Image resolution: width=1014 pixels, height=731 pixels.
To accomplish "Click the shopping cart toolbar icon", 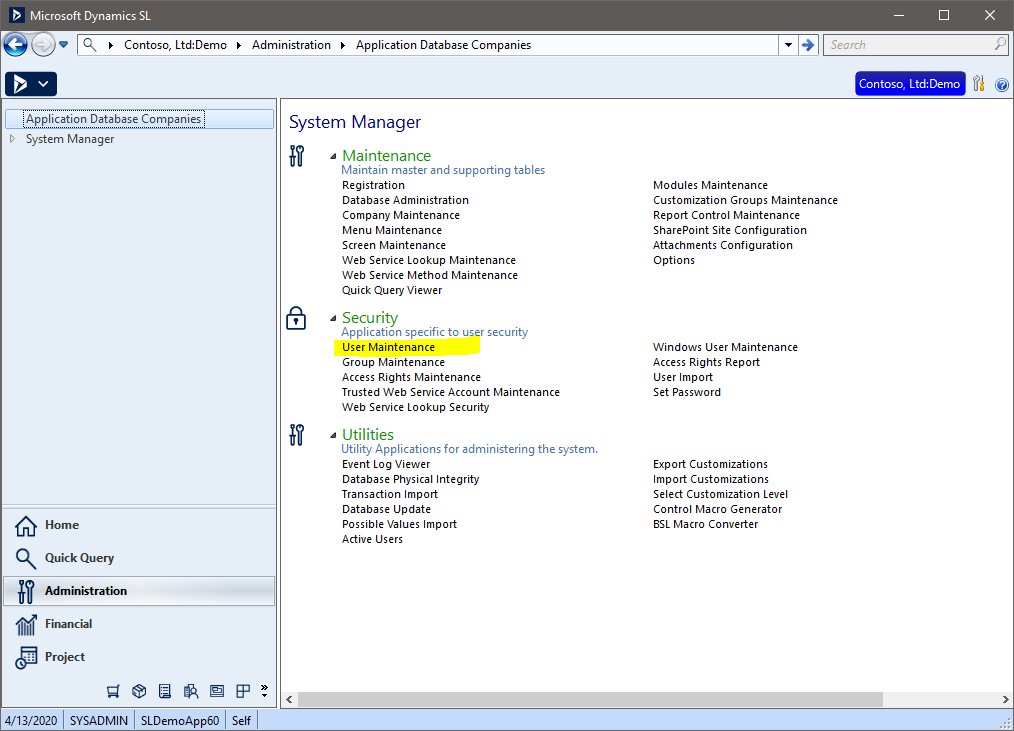I will point(113,690).
